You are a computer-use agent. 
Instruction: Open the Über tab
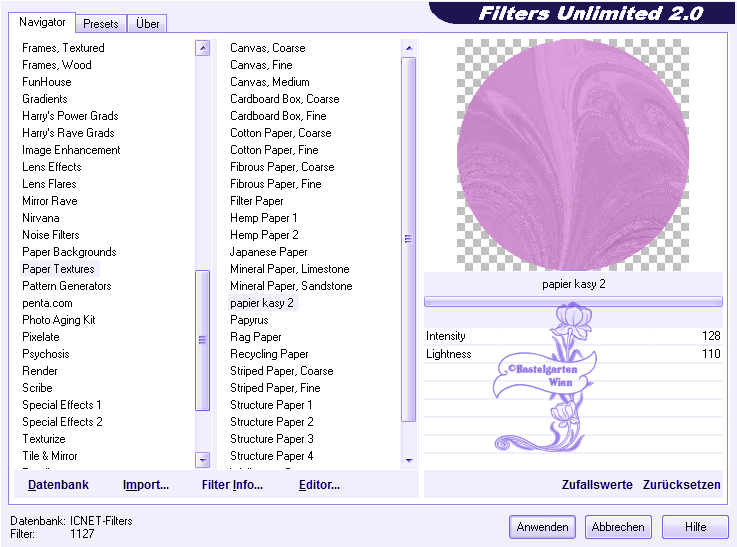click(147, 23)
